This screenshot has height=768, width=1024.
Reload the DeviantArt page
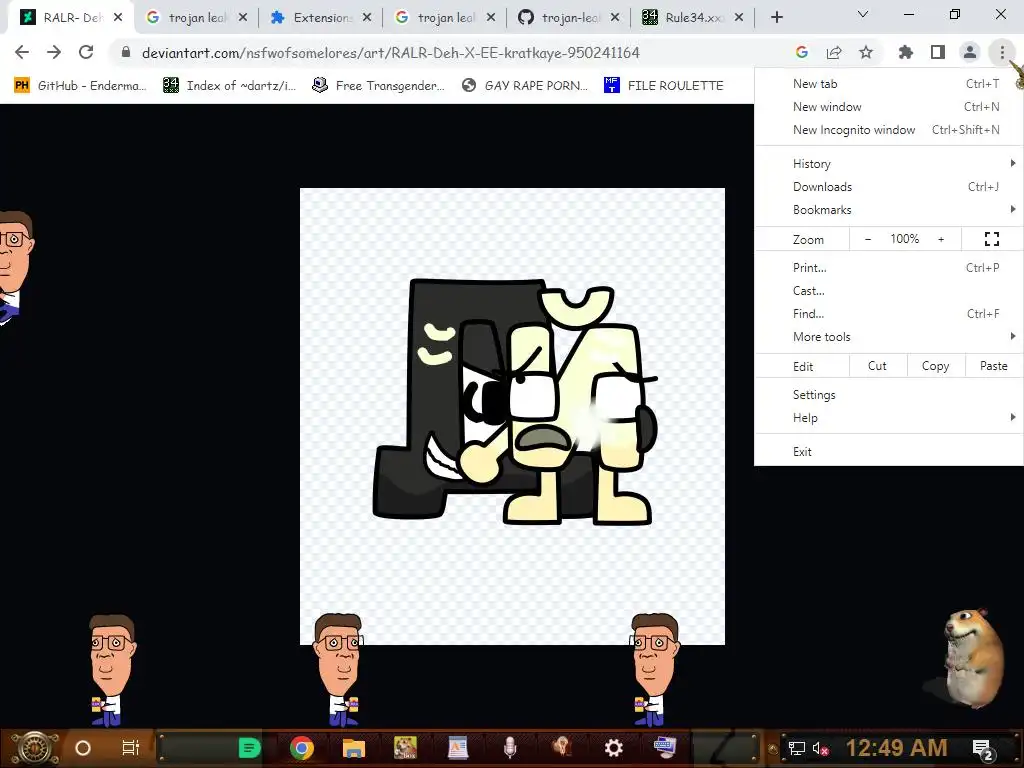coord(86,52)
